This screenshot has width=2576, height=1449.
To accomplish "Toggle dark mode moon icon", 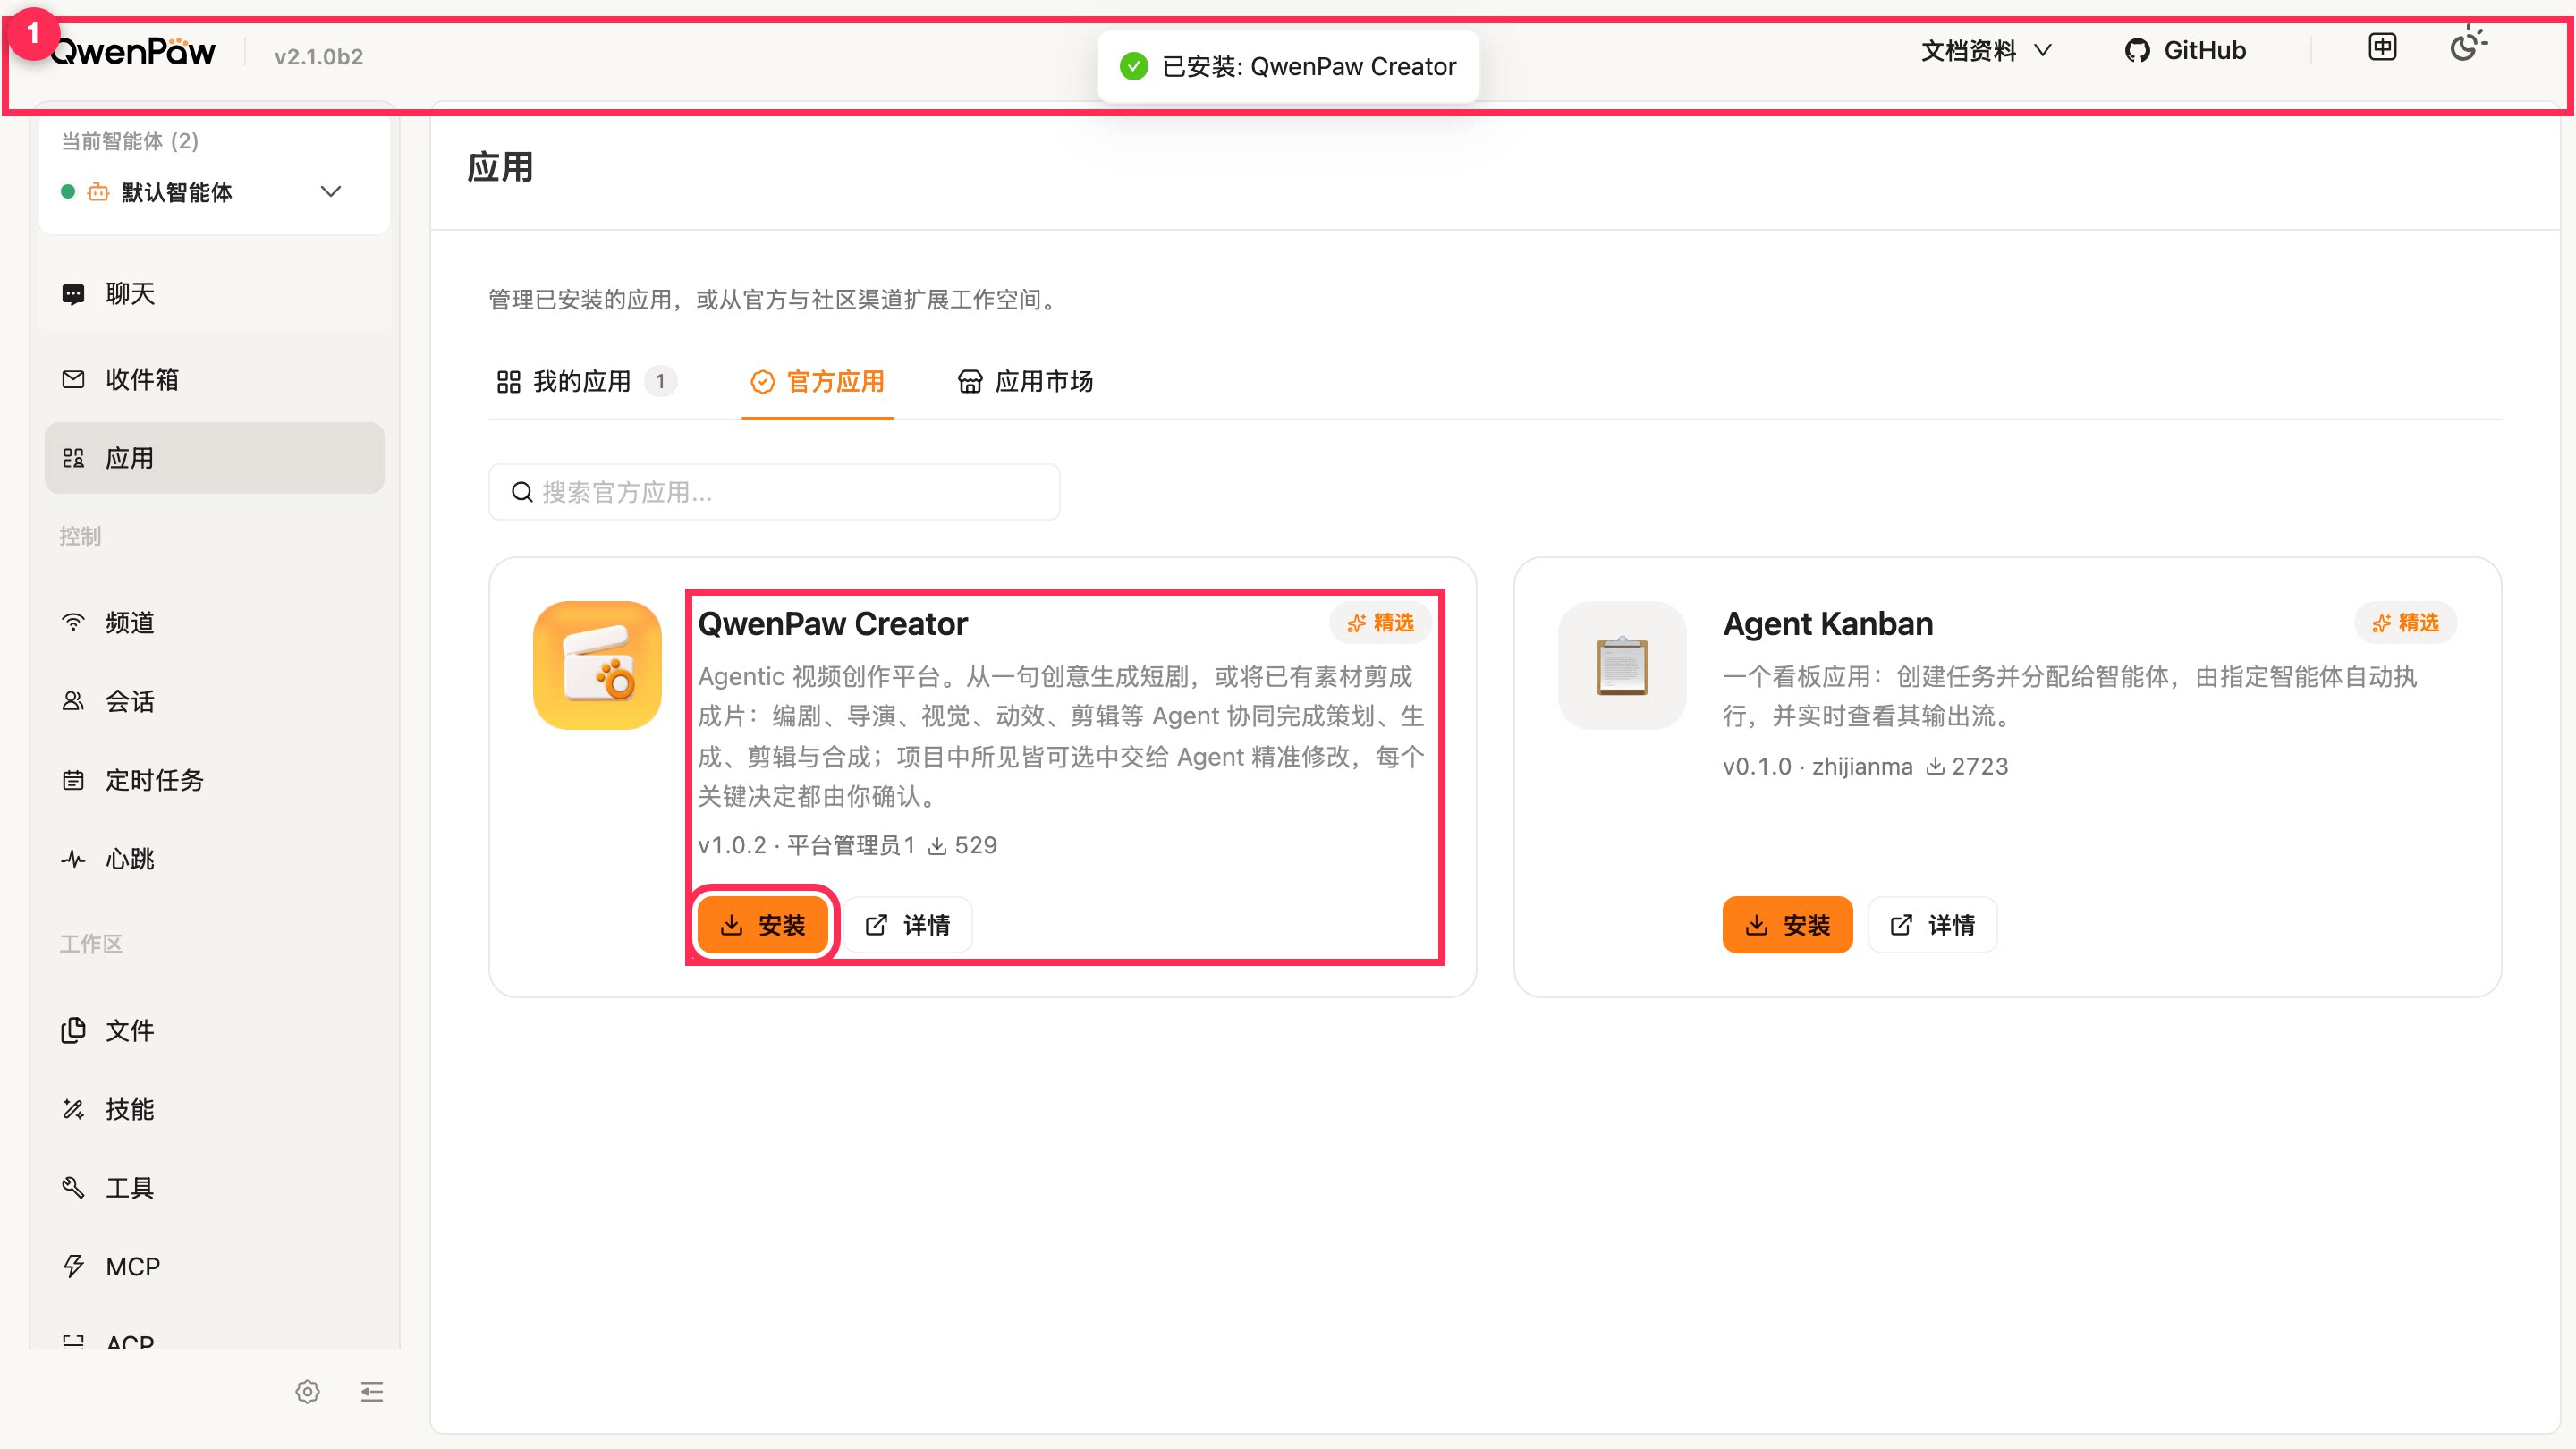I will 2468,46.
